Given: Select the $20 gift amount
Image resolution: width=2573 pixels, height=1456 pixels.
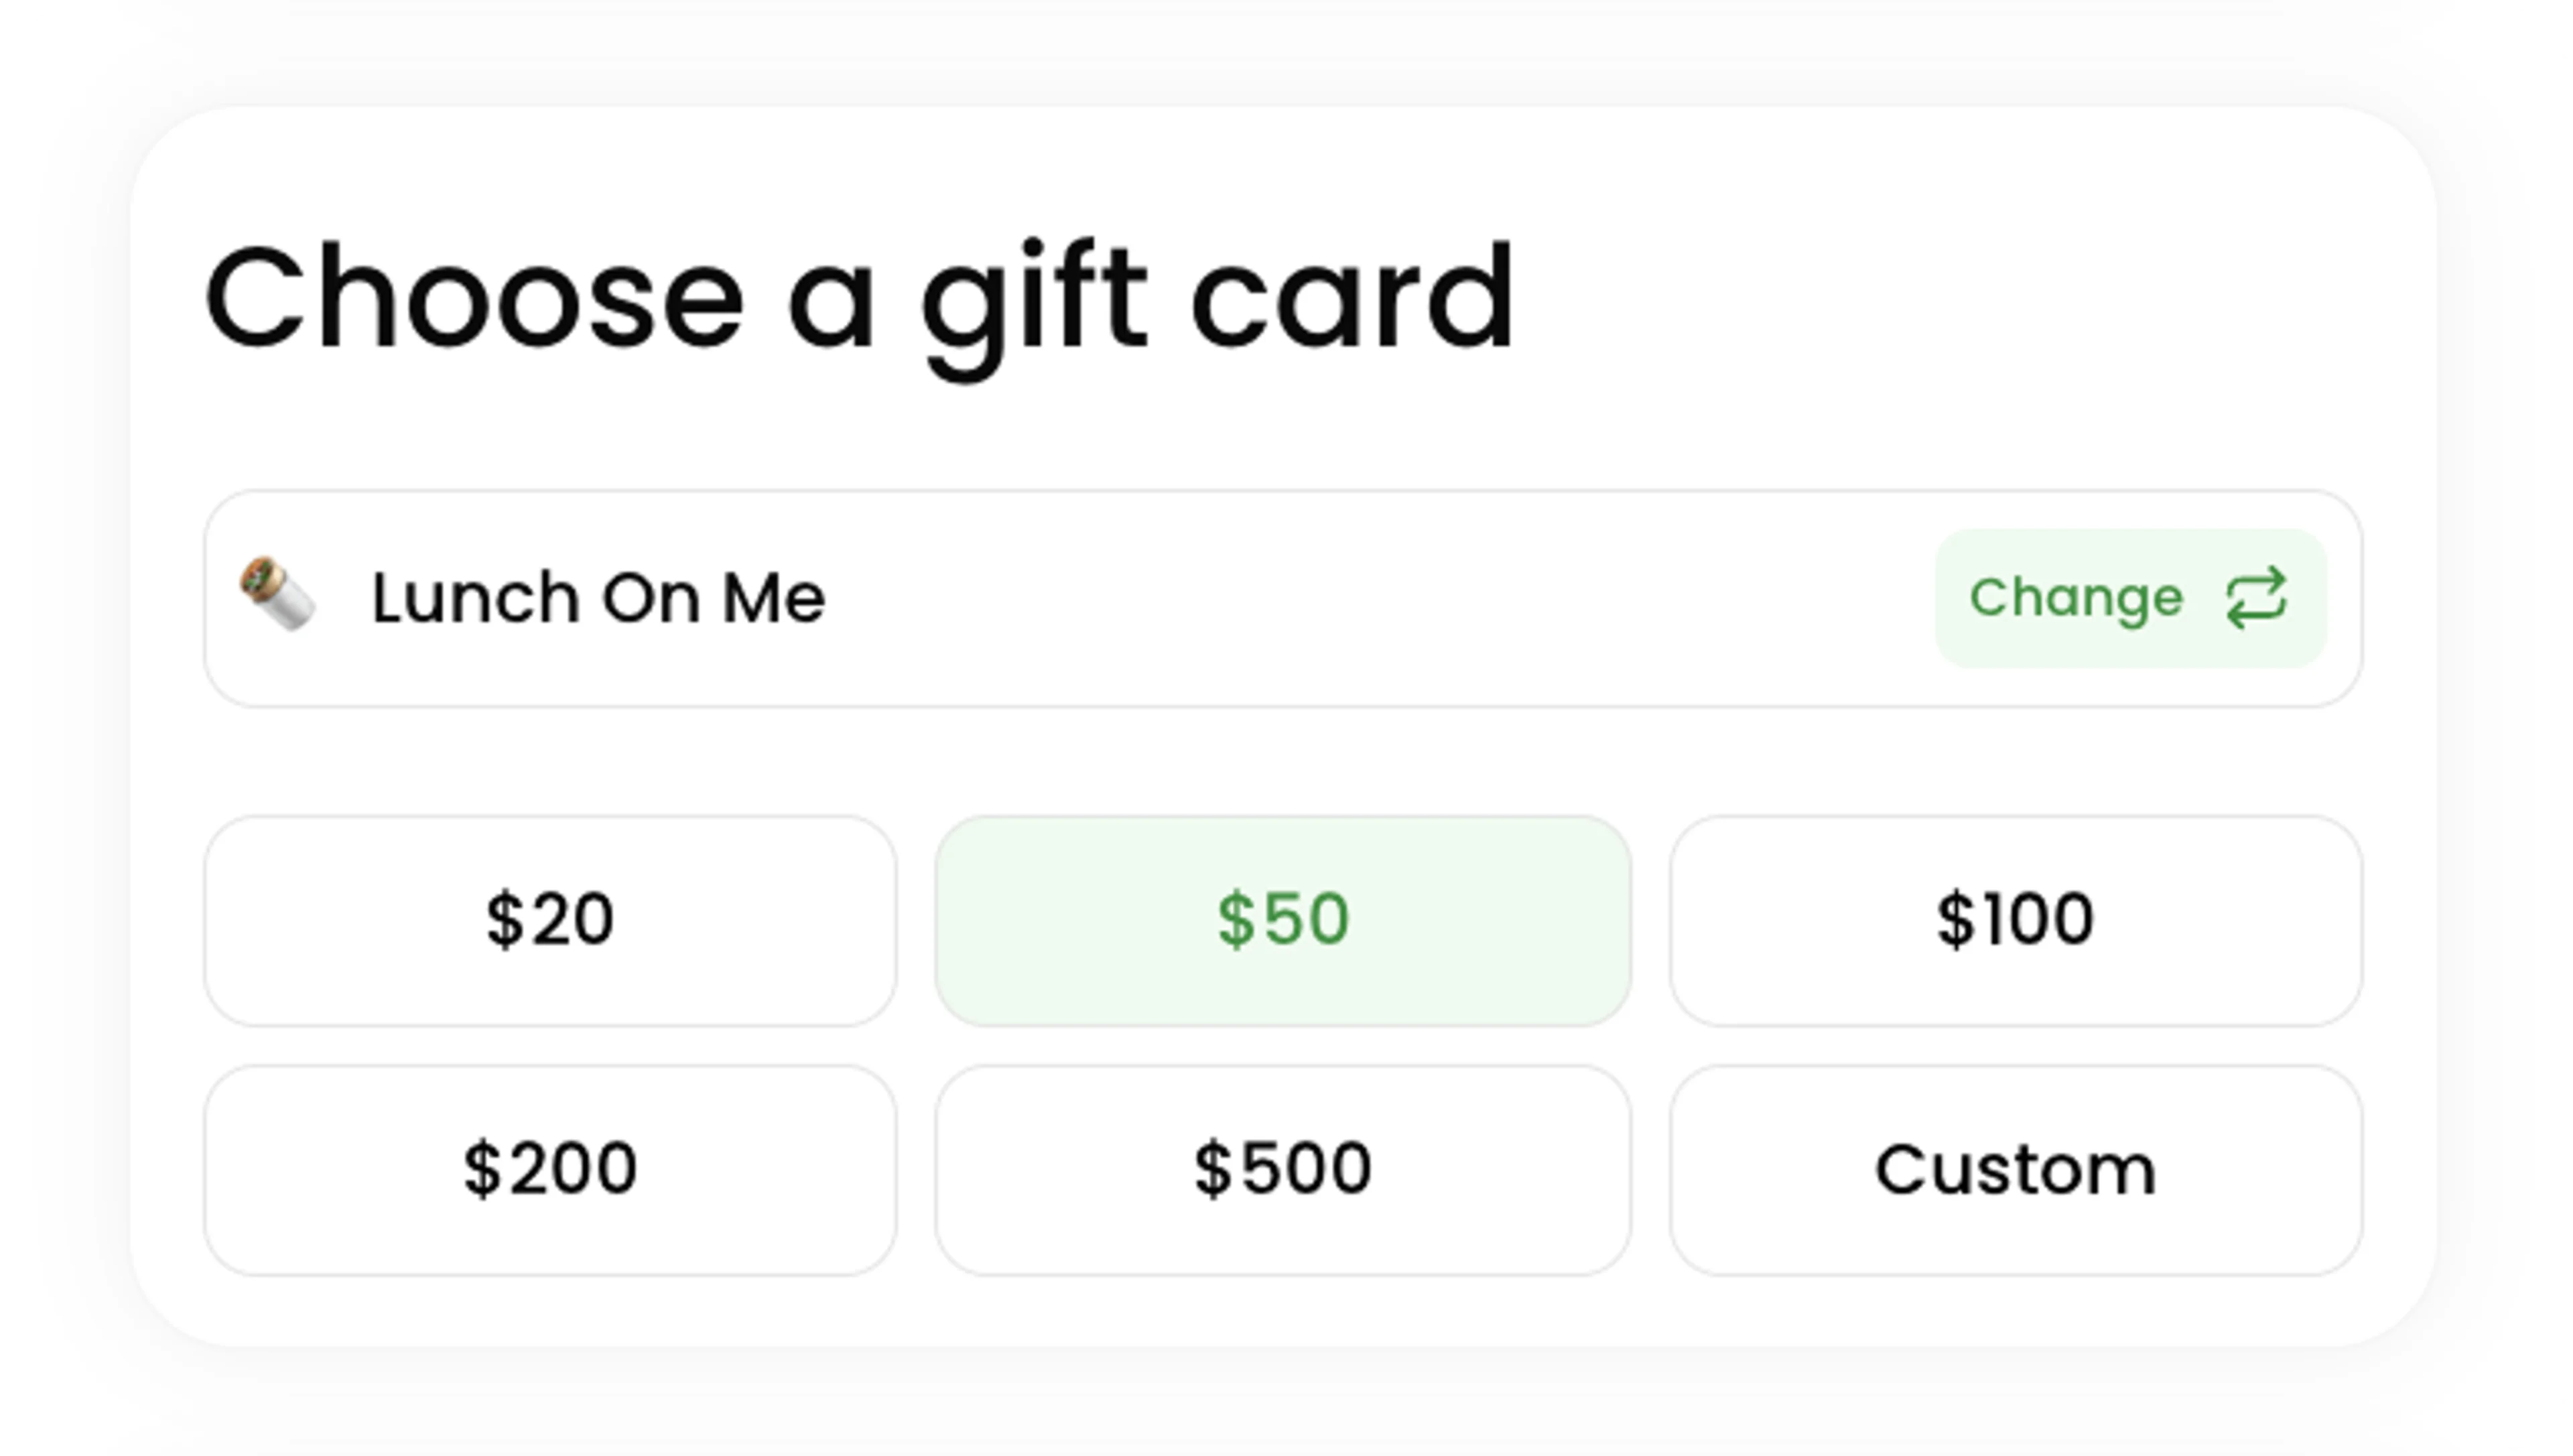Looking at the screenshot, I should 550,920.
